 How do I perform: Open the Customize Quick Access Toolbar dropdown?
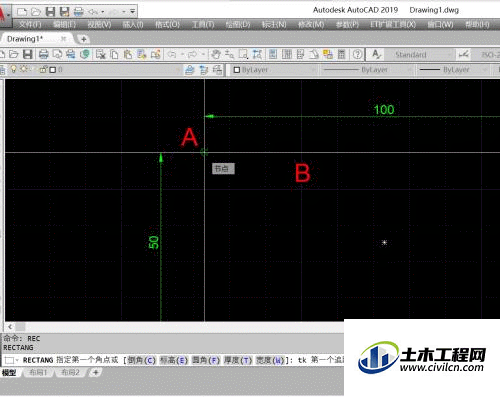tap(133, 12)
